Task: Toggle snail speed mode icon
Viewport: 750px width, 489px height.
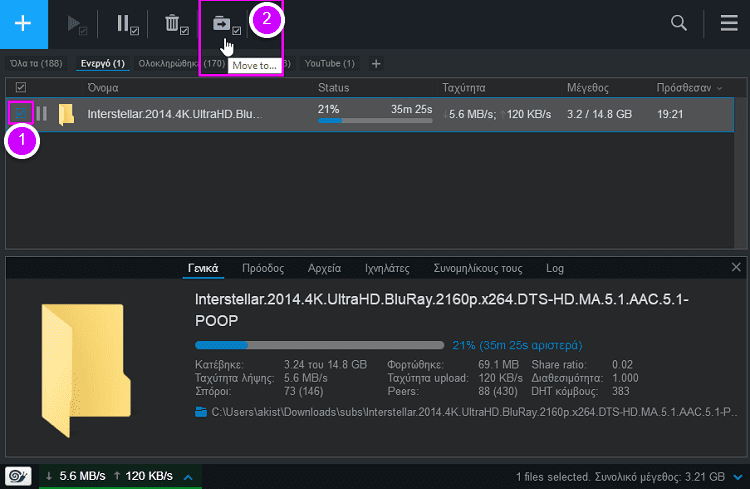Action: pyautogui.click(x=18, y=476)
